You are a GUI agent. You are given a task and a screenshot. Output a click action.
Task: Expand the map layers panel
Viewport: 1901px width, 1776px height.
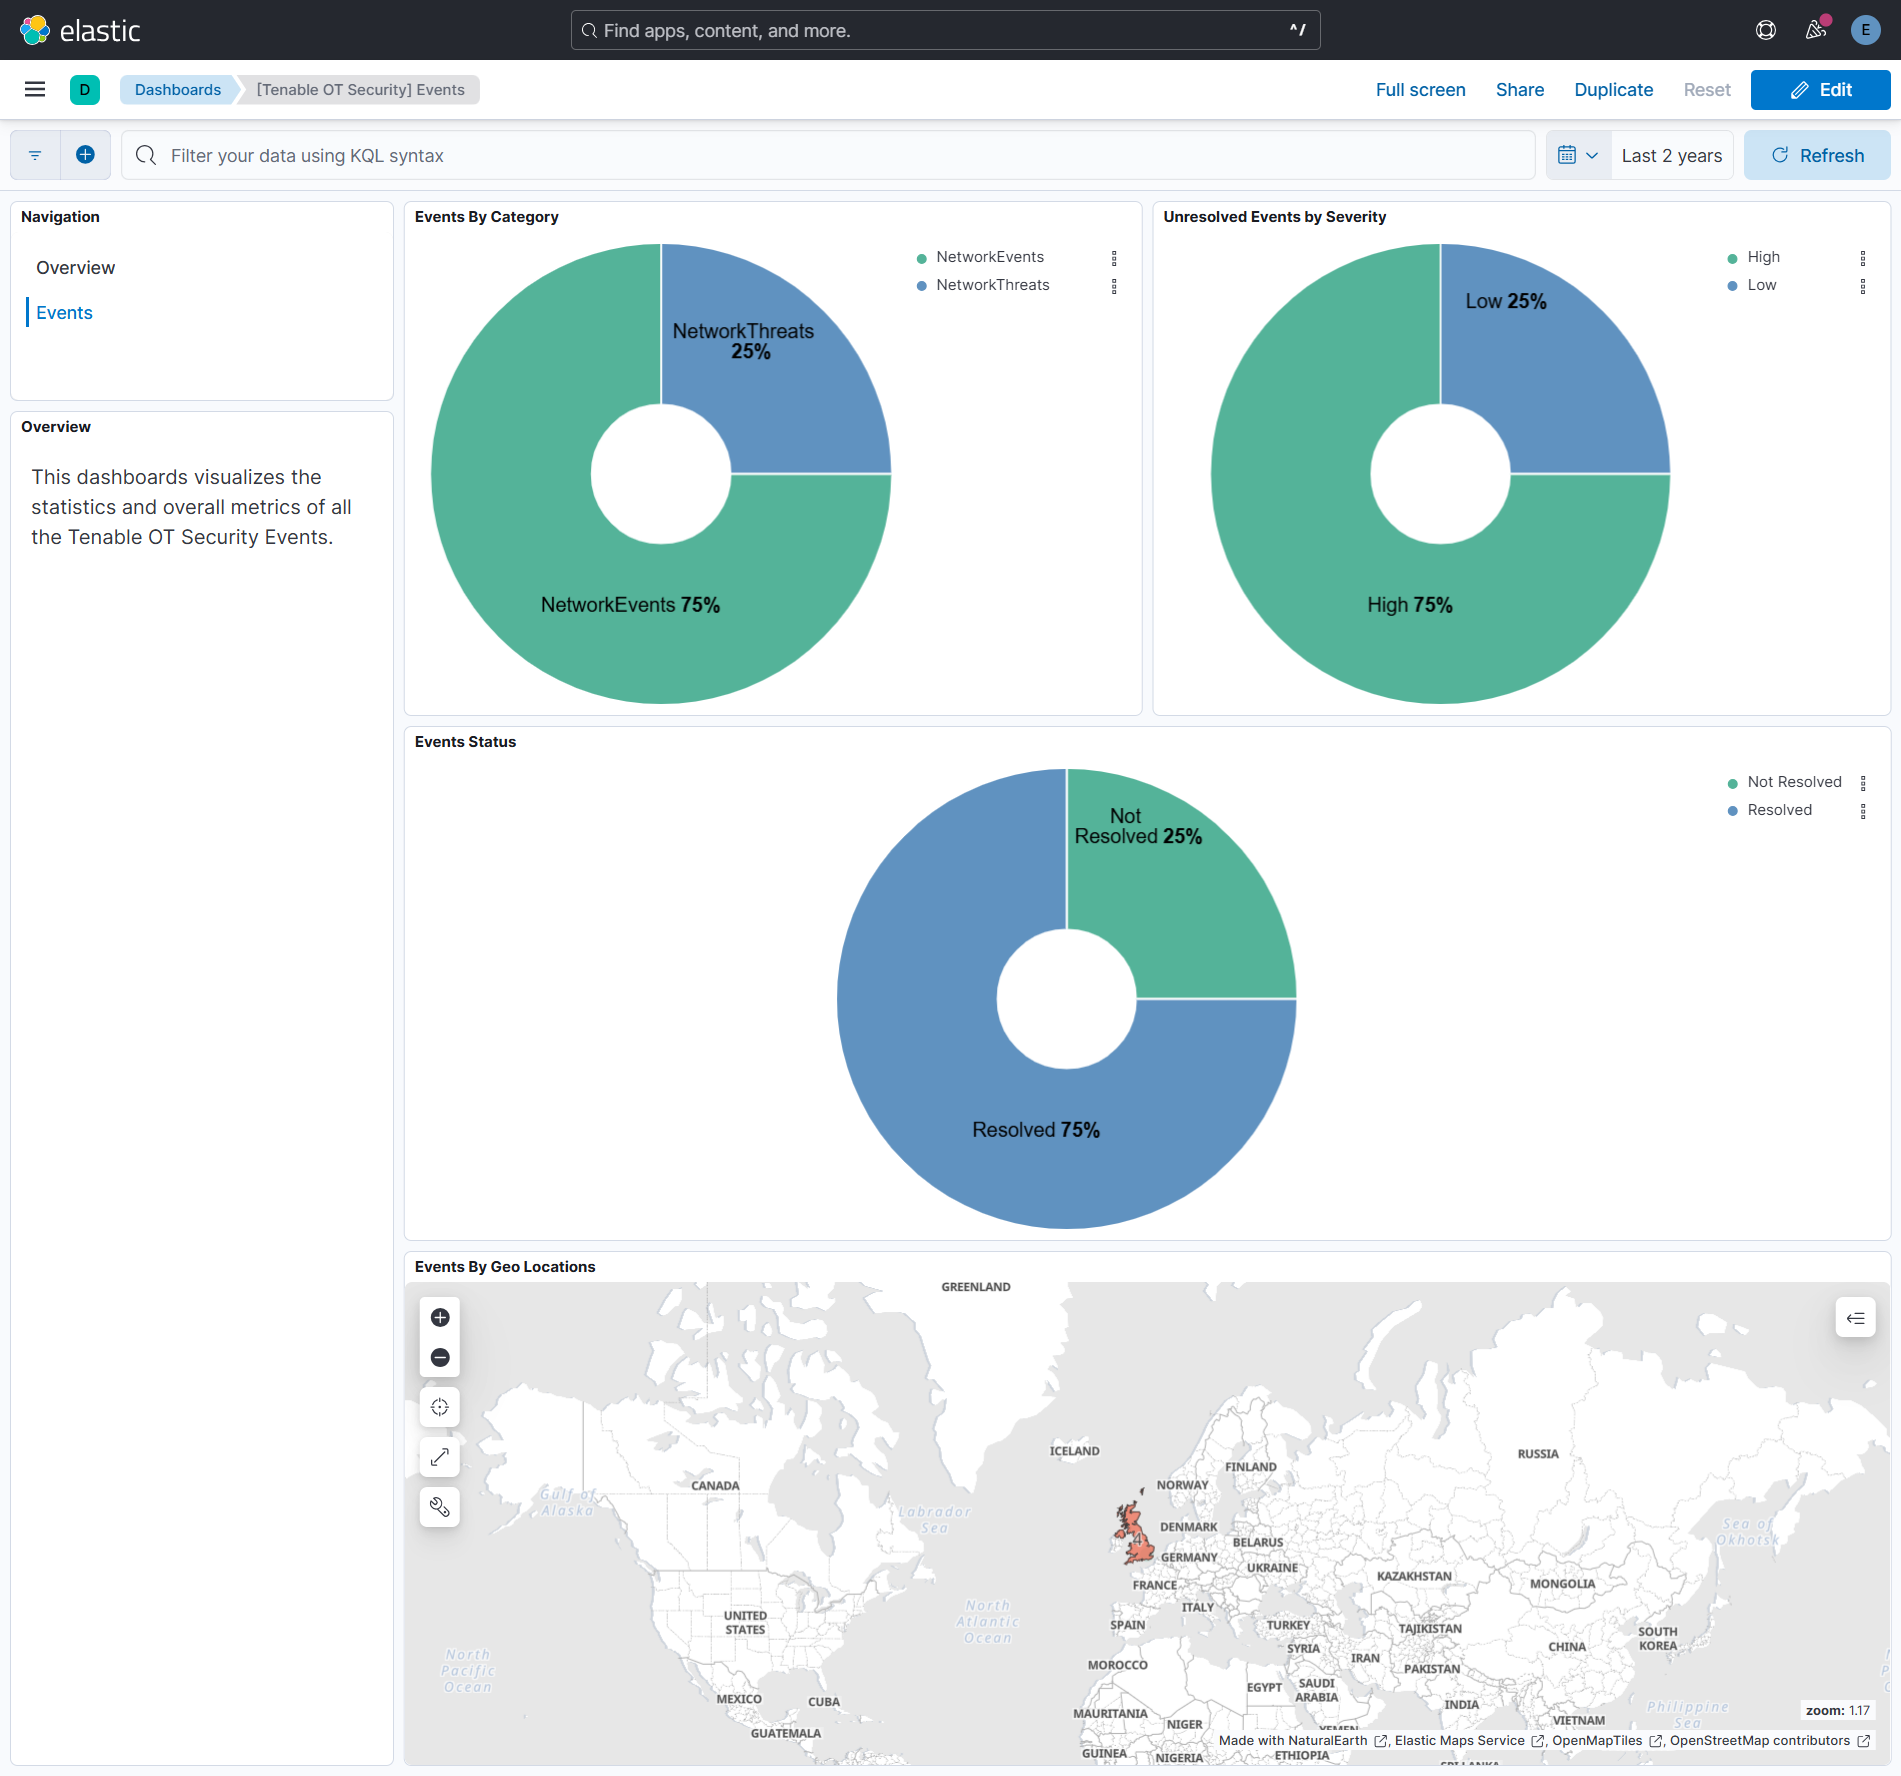(x=1855, y=1318)
